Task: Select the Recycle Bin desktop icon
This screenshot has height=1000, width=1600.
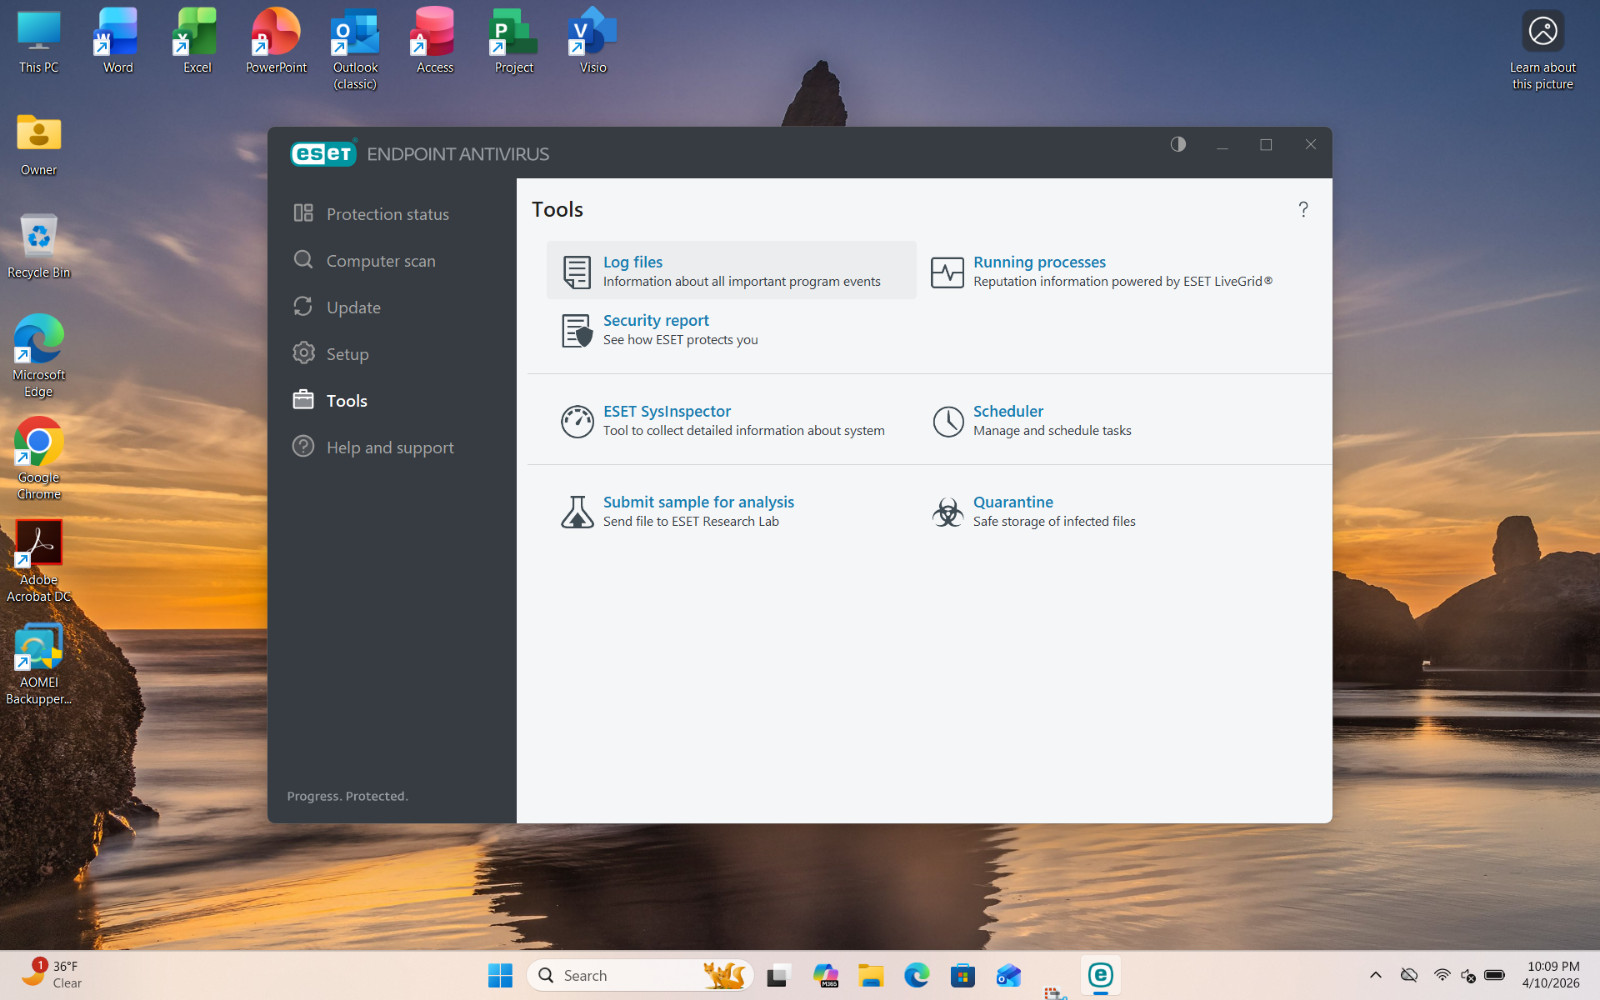Action: point(39,246)
